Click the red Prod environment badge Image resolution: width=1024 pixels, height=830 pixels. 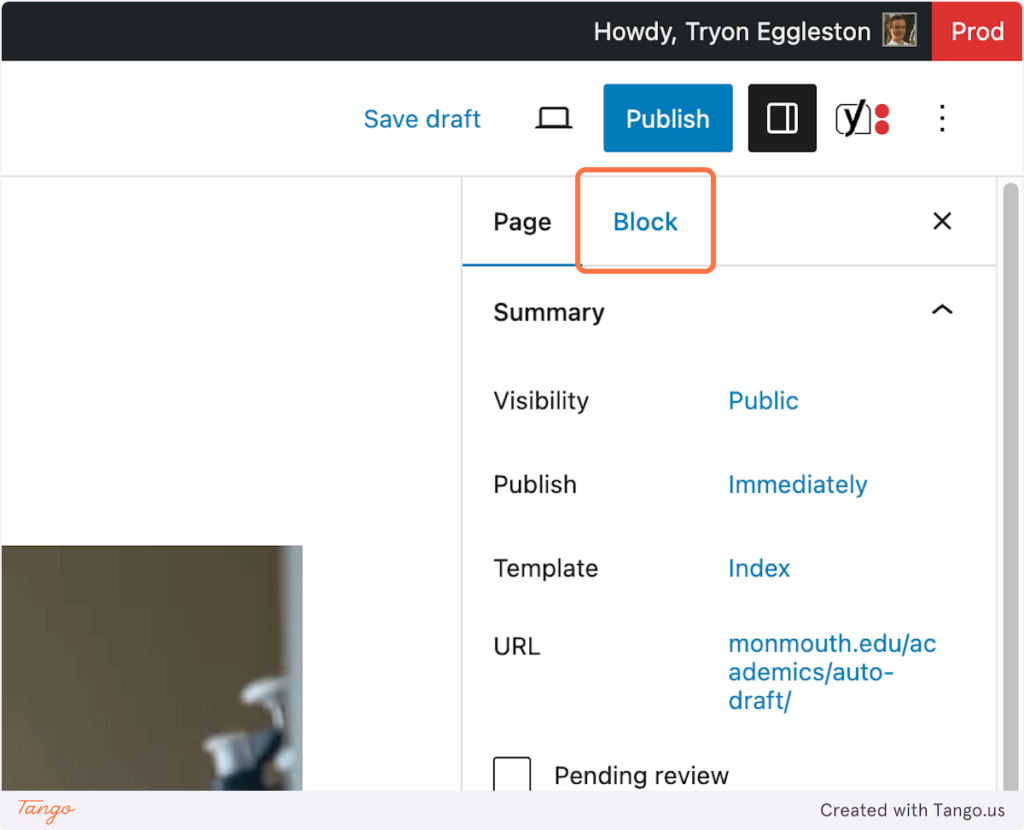click(976, 31)
